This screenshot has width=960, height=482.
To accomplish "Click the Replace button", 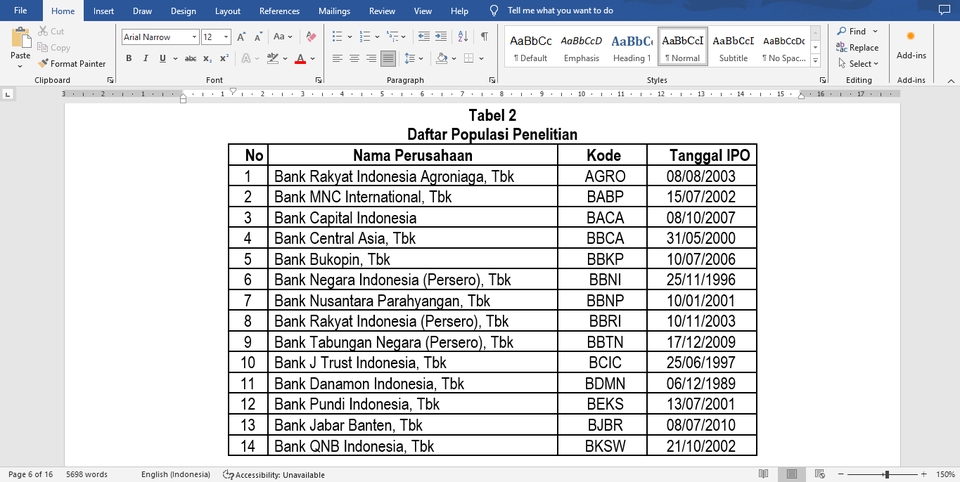I will coord(857,47).
